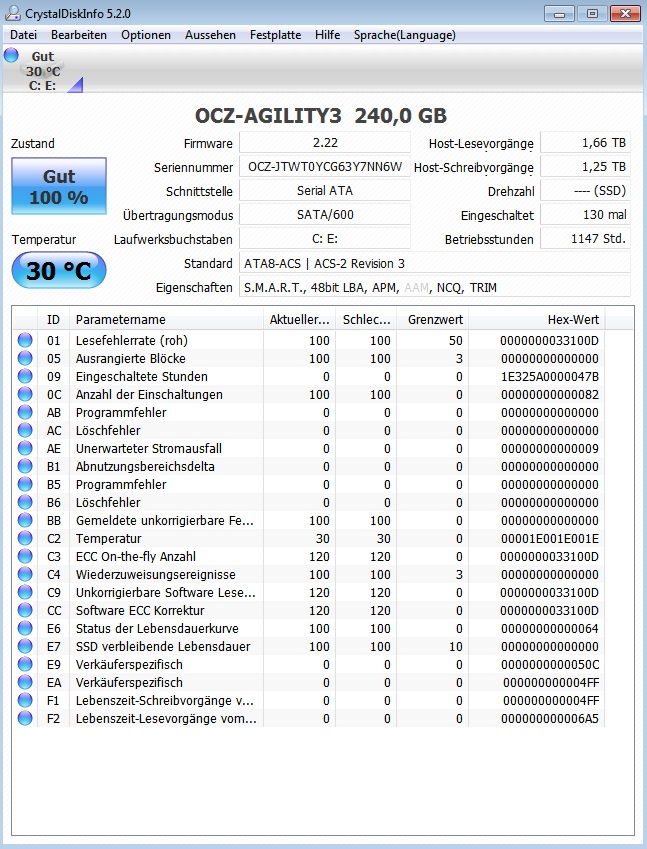Click status orb for 05 Ausrangierte Blöcke
This screenshot has width=647, height=849.
[x=25, y=358]
